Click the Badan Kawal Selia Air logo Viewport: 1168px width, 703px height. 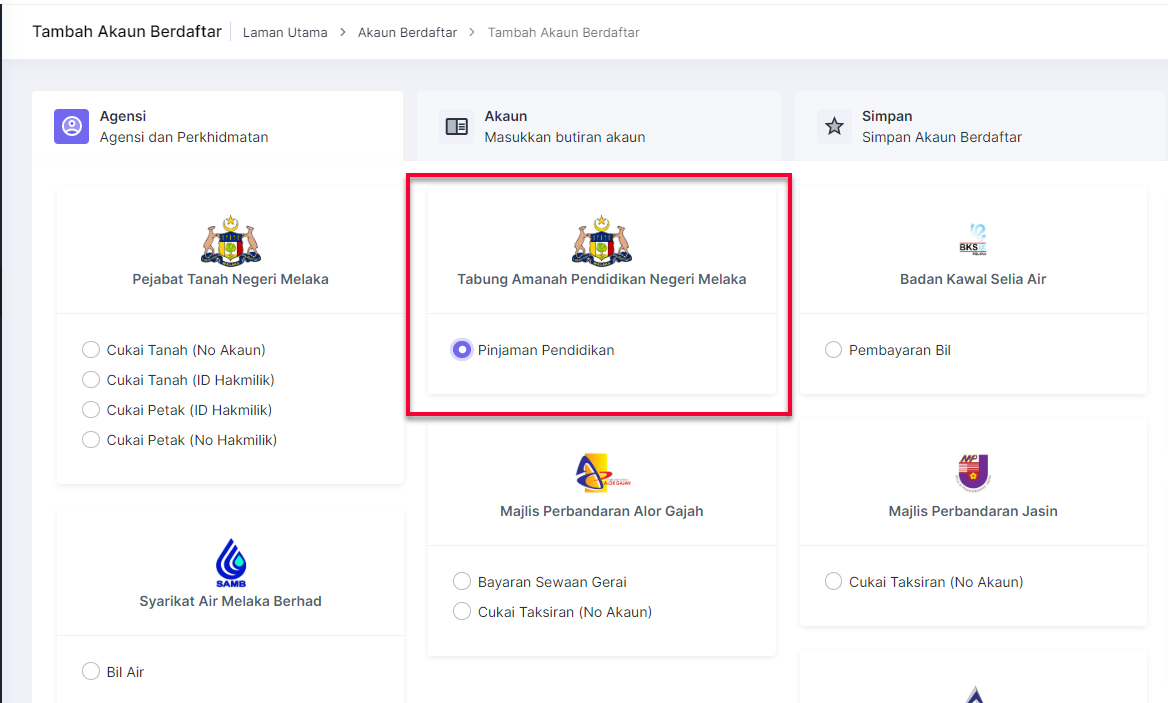point(972,241)
